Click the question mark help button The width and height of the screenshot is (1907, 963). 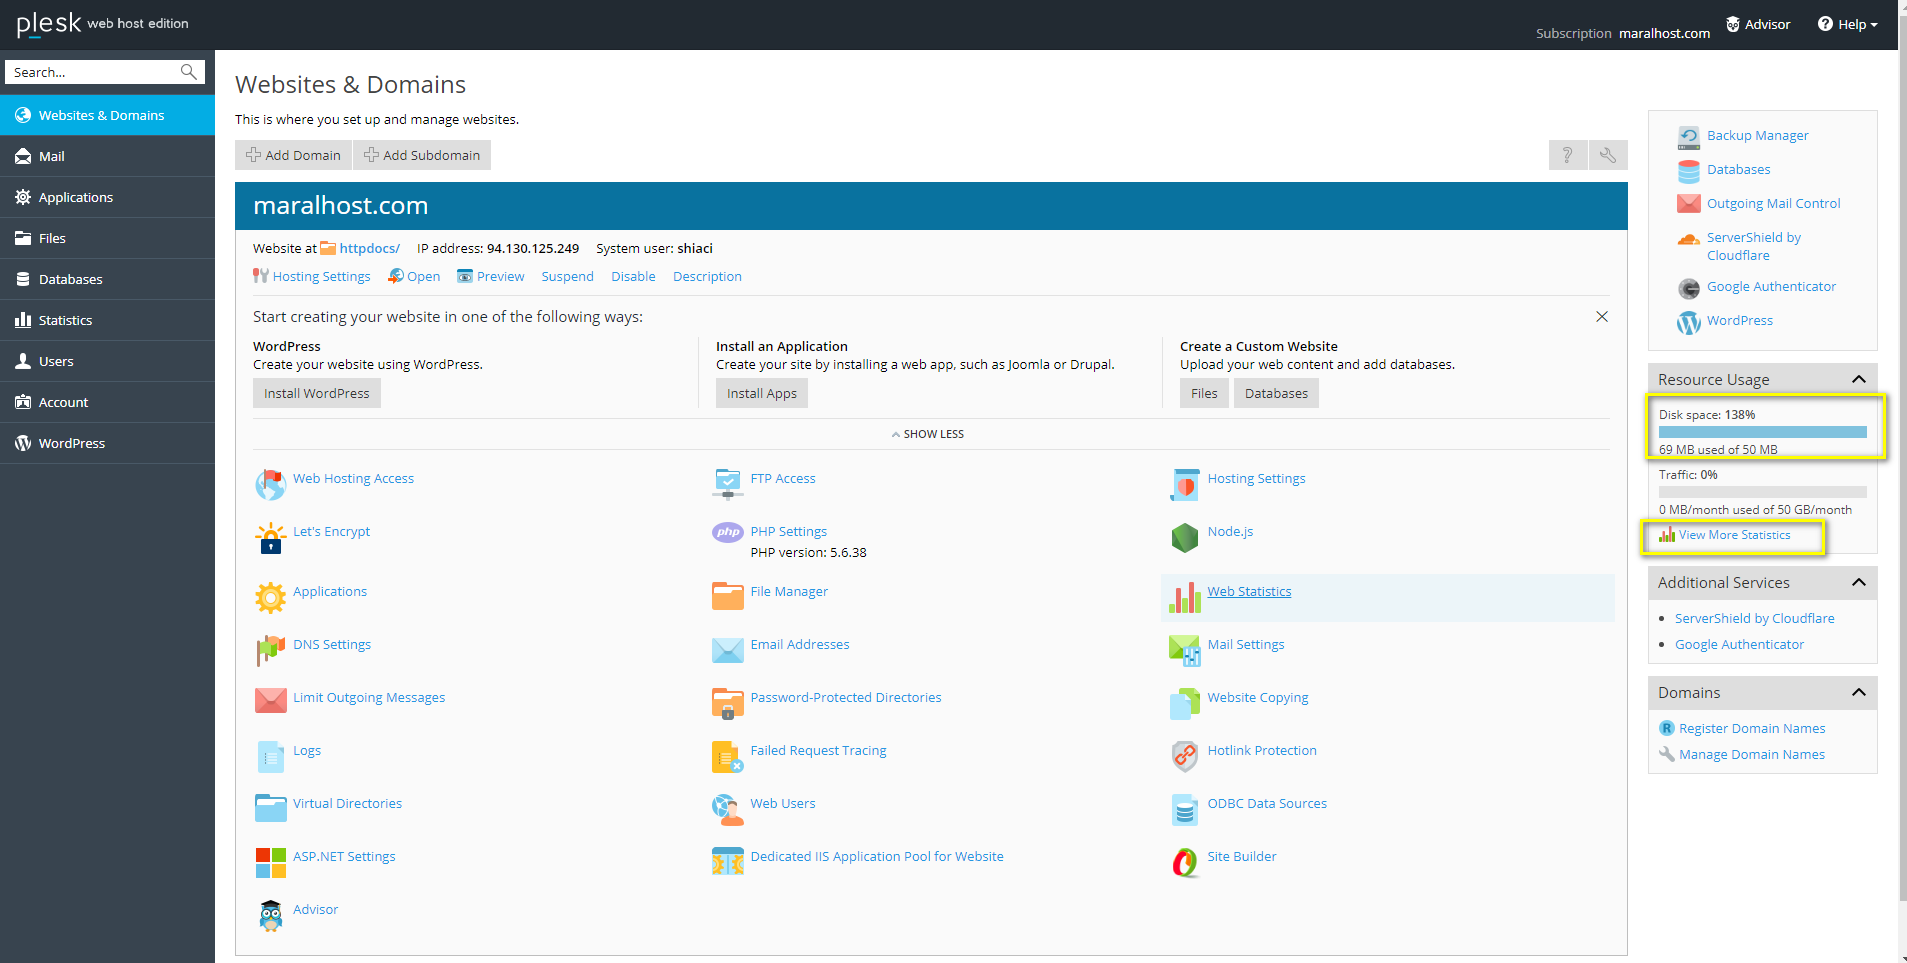1568,155
